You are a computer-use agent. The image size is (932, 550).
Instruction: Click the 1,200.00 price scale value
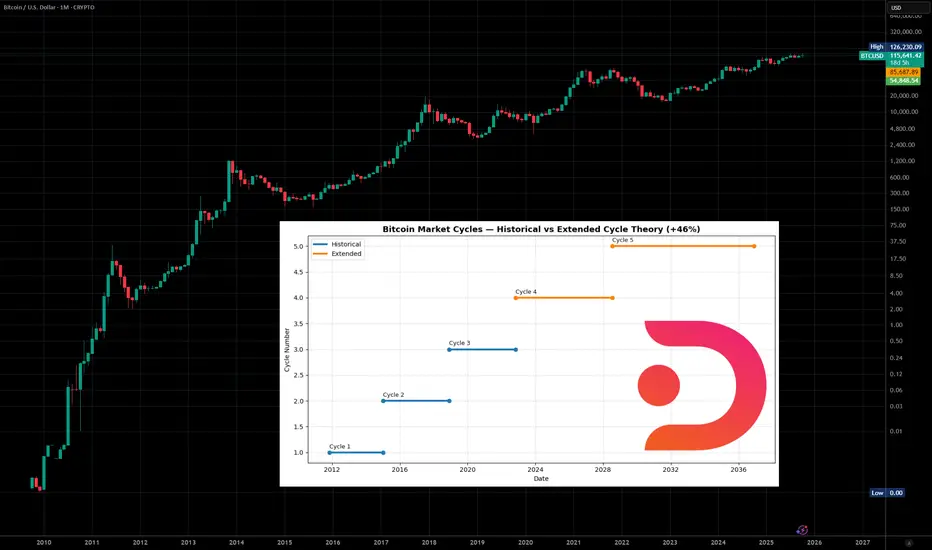tap(902, 161)
